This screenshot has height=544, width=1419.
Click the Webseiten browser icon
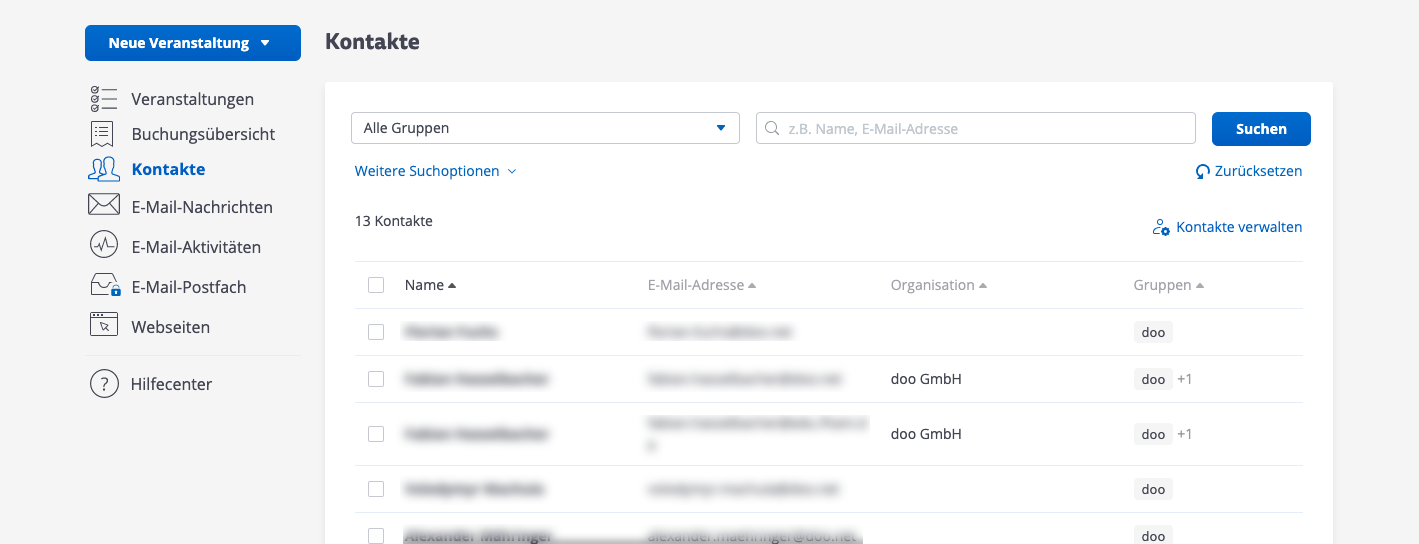[x=104, y=325]
